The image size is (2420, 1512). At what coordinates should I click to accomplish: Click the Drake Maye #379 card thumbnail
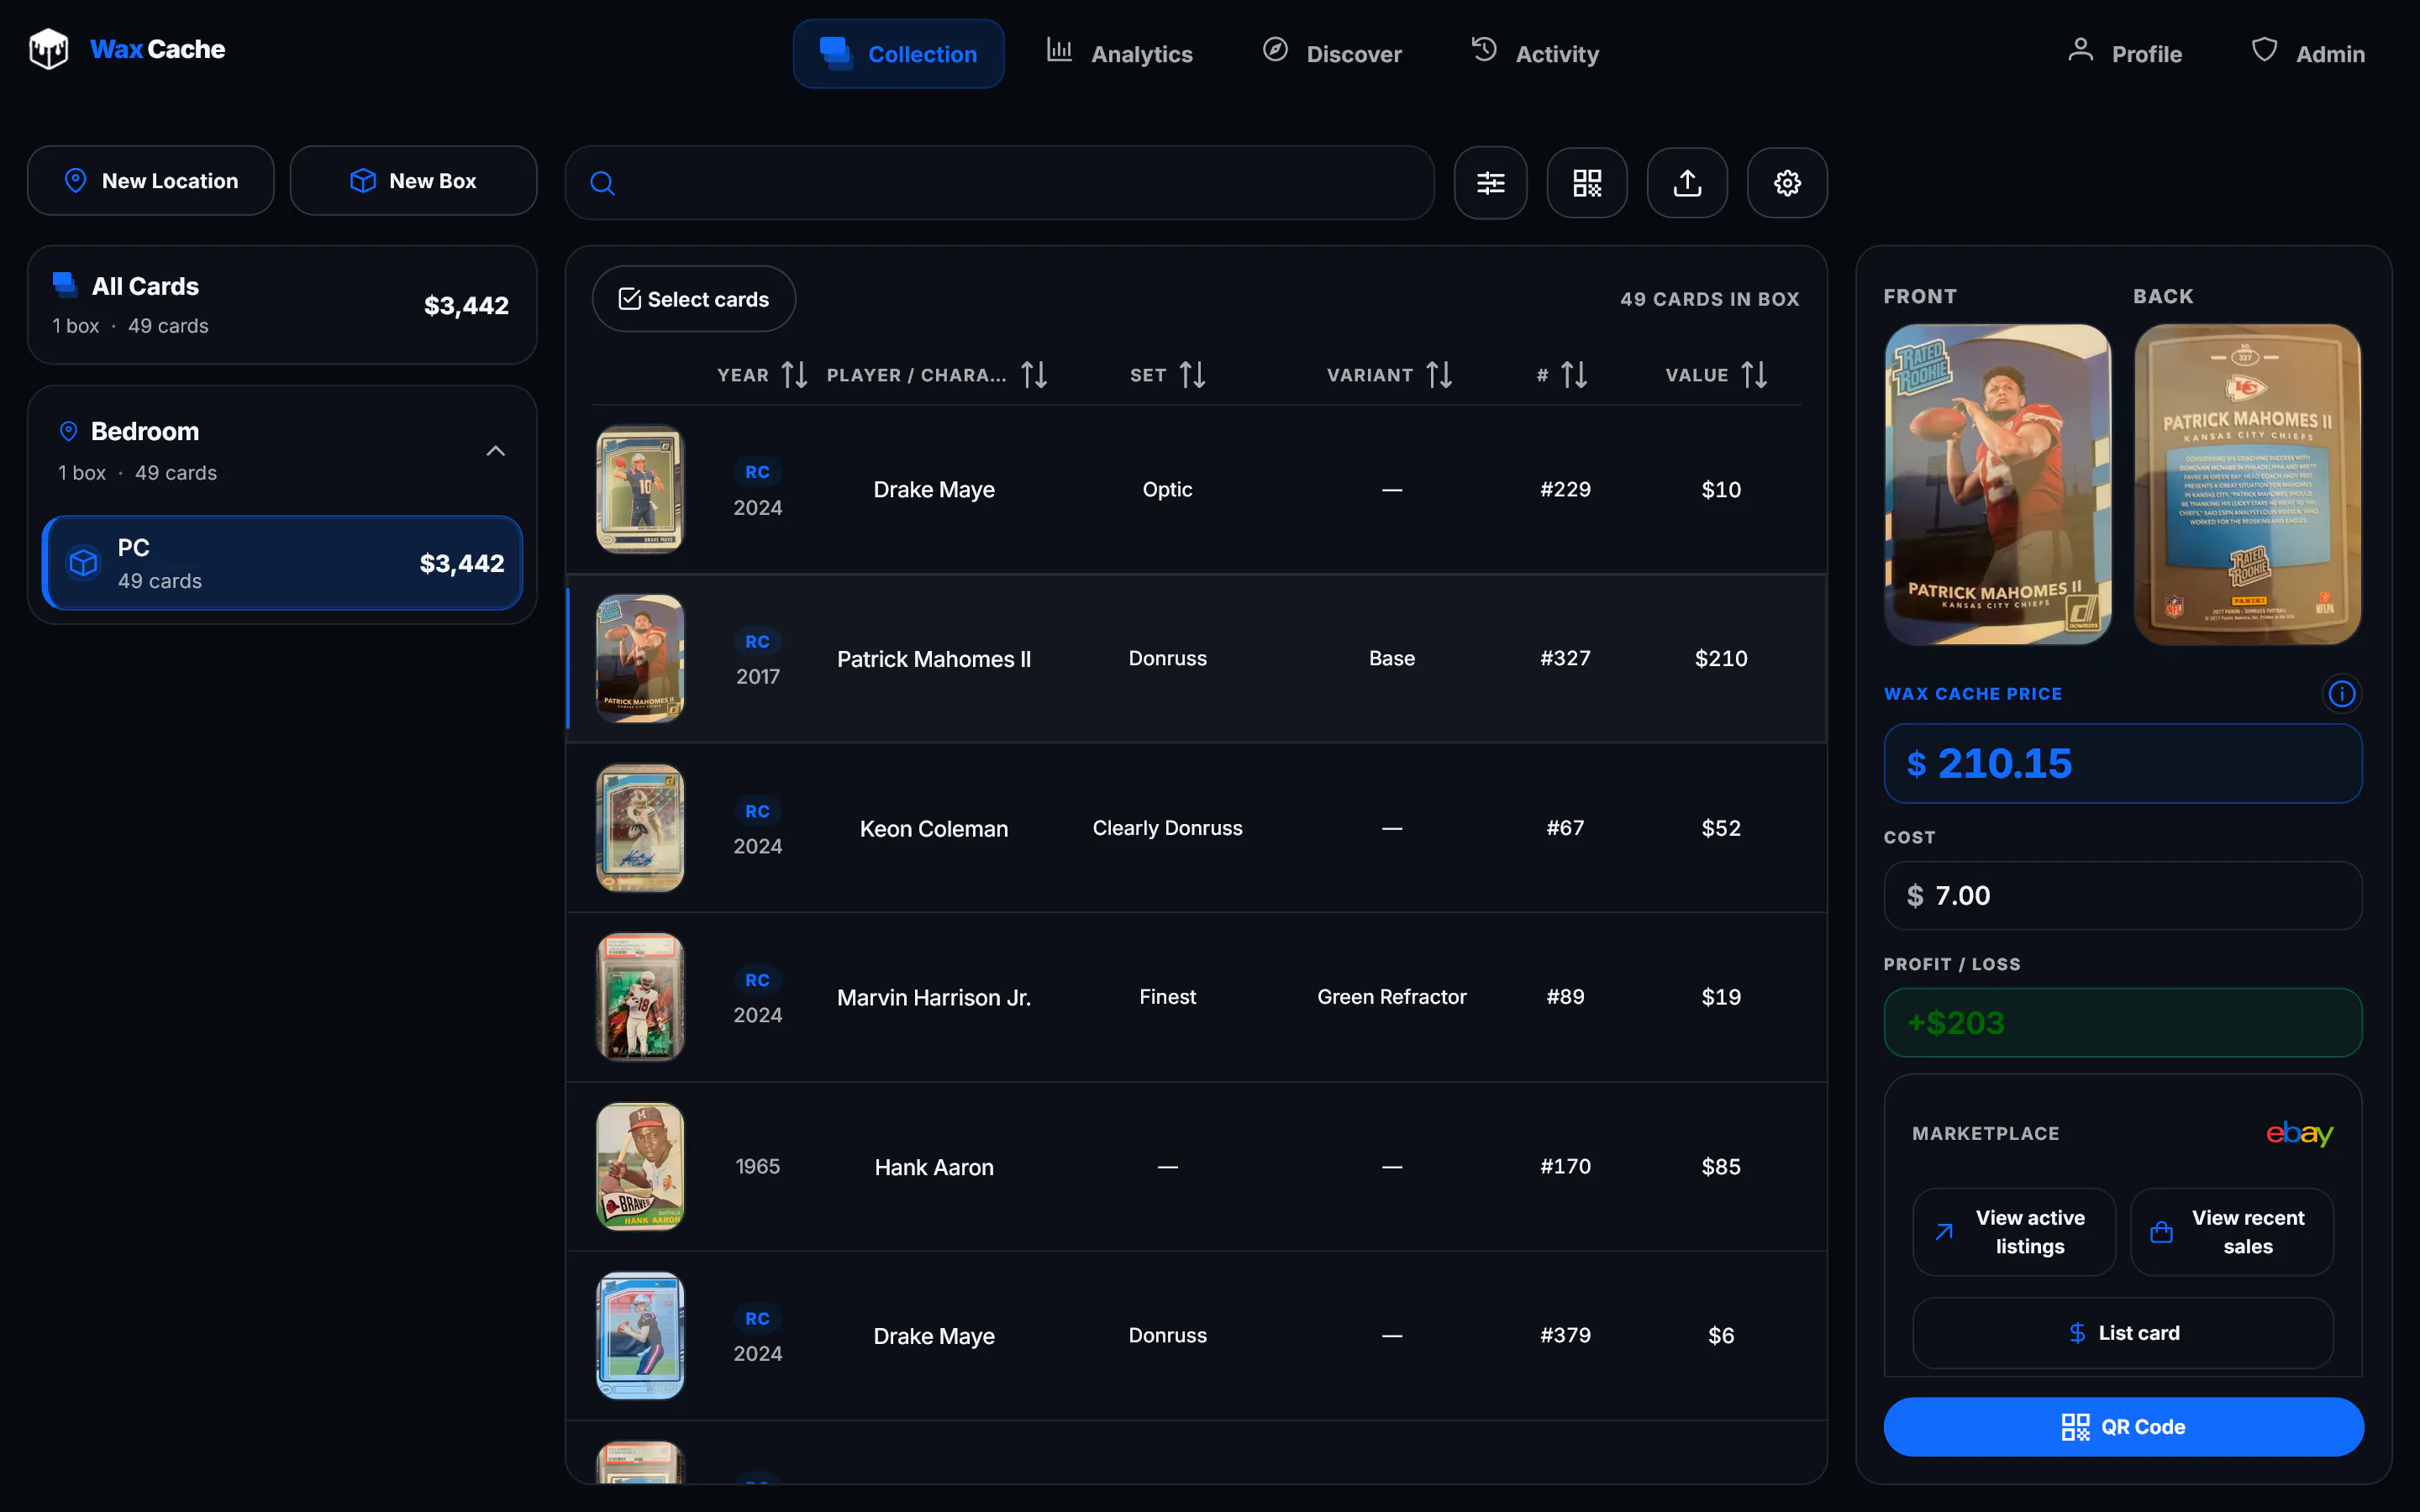point(640,1336)
